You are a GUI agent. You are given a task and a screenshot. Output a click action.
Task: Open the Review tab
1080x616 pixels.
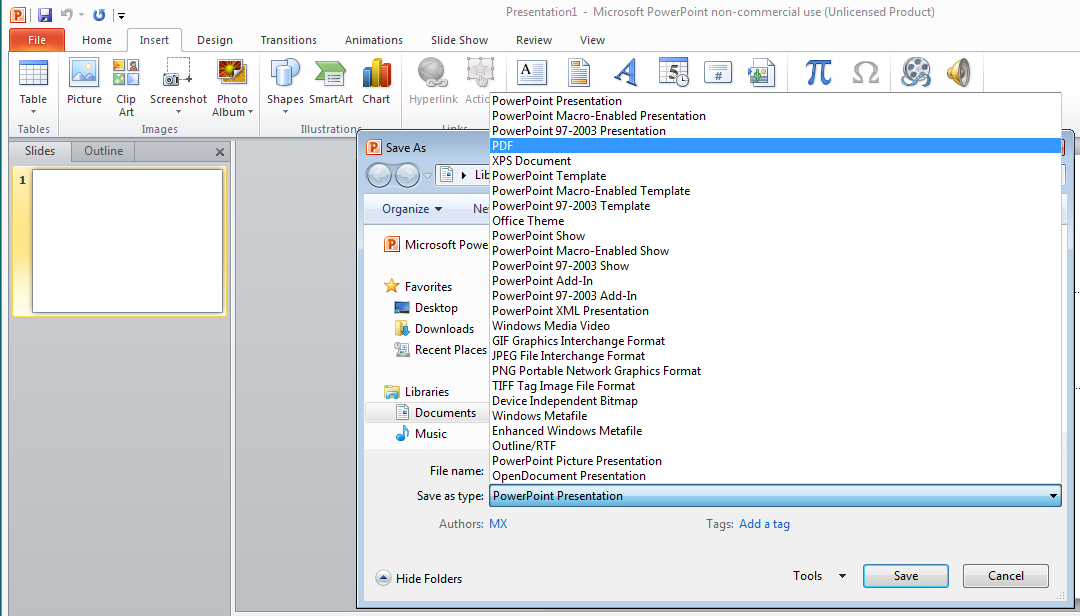[534, 40]
